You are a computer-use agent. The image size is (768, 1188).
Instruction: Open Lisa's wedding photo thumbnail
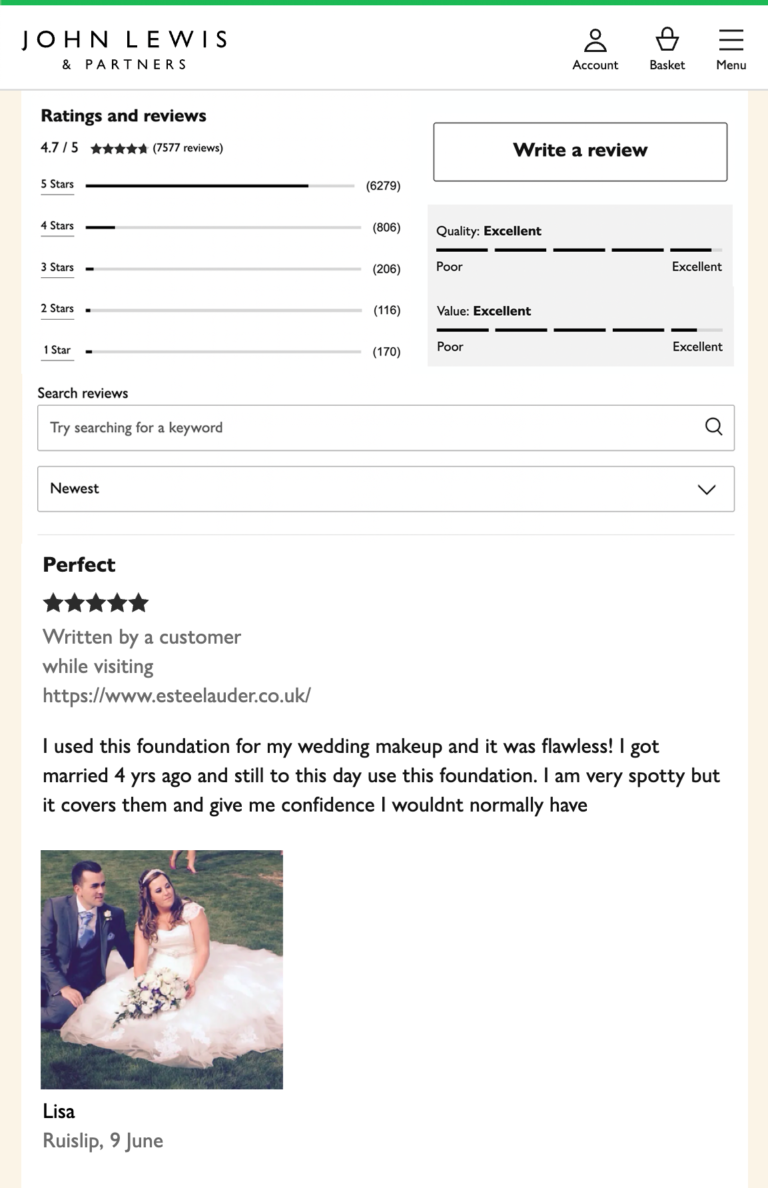coord(162,969)
